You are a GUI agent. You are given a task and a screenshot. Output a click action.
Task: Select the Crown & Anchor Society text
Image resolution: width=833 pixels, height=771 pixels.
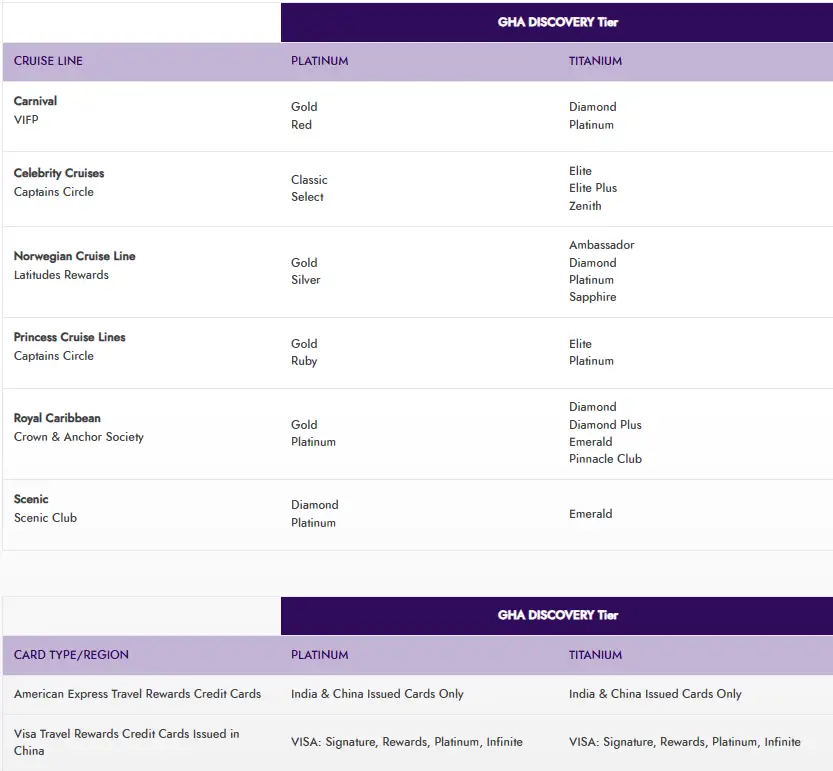tap(79, 437)
